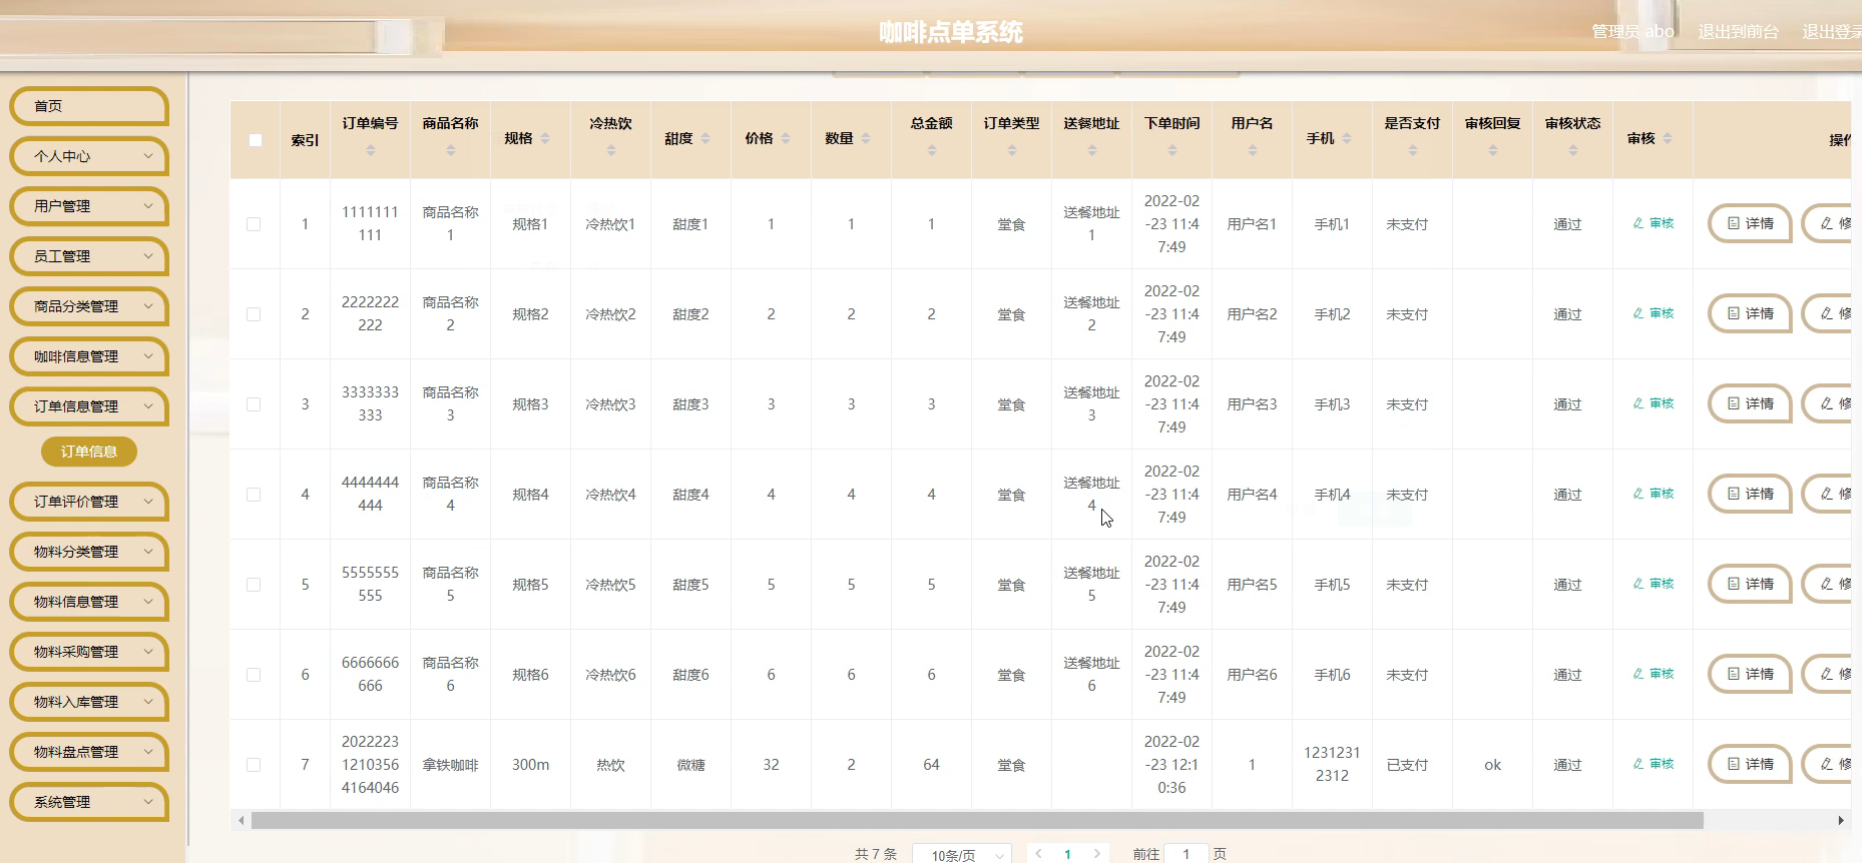Screen dimensions: 1862x863
Task: Sort by 价格 column sort icon
Action: click(785, 139)
